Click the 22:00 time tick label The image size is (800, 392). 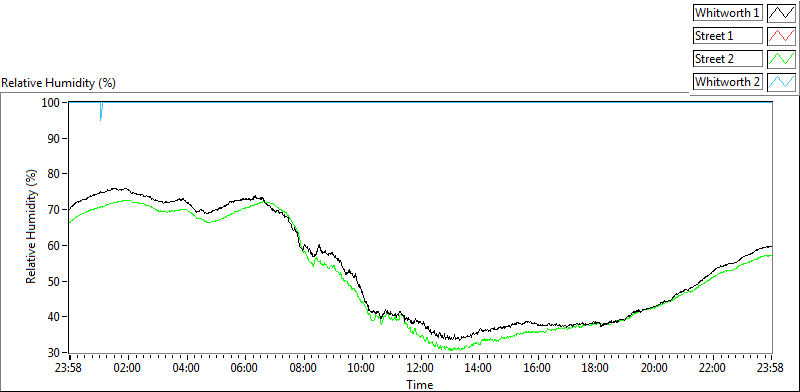714,368
